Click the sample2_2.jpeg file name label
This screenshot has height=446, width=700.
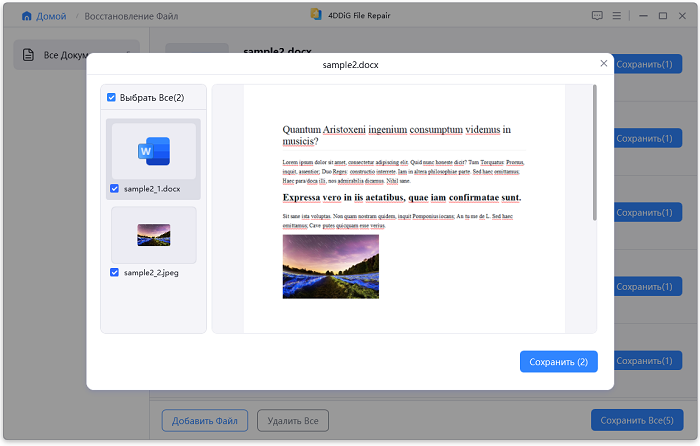[x=151, y=272]
